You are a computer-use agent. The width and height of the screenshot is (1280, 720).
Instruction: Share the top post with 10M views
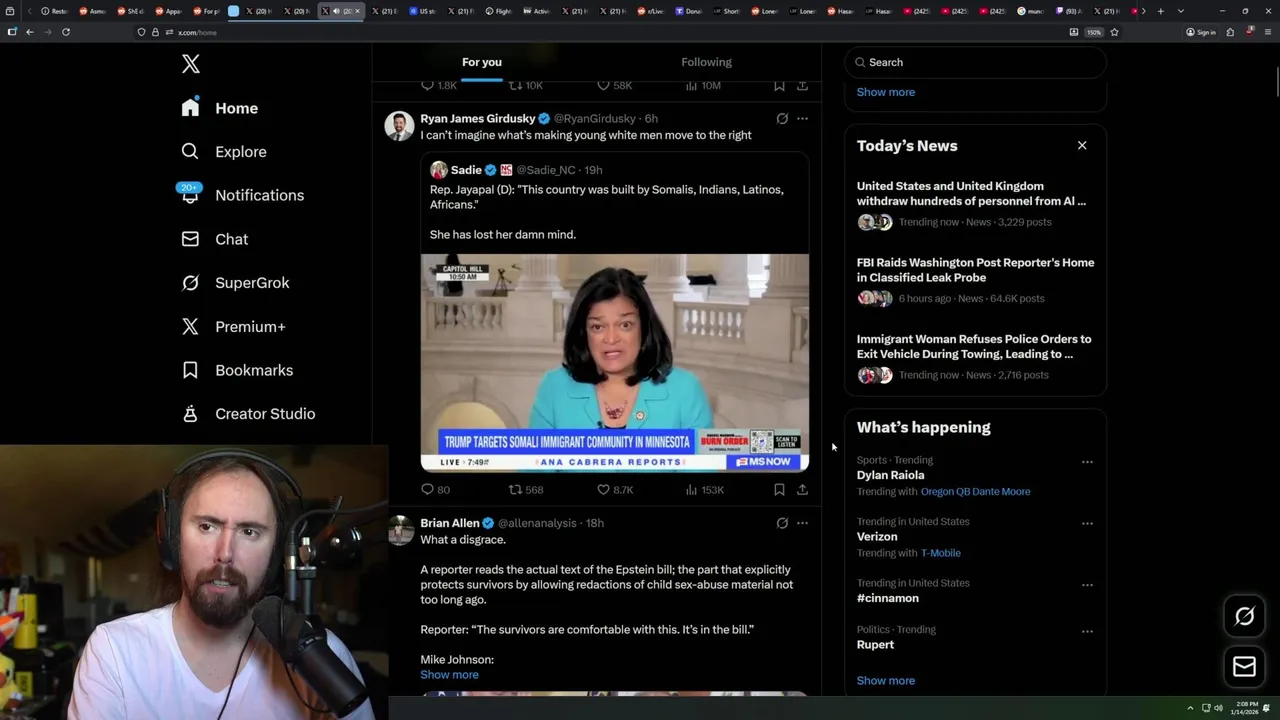802,86
